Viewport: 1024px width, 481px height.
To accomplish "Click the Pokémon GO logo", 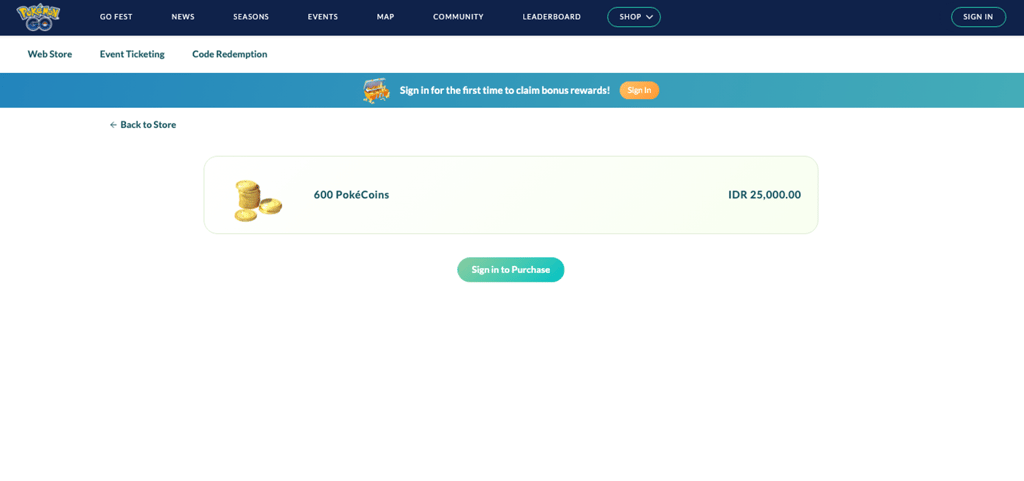I will (38, 17).
